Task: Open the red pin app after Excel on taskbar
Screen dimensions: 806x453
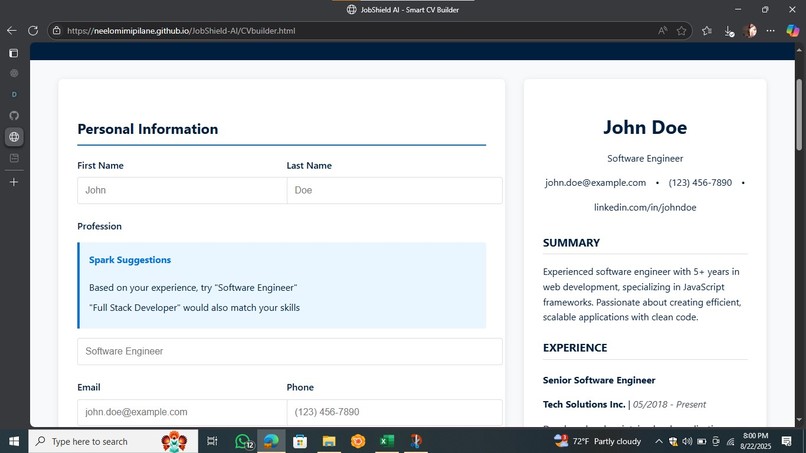Action: click(415, 441)
